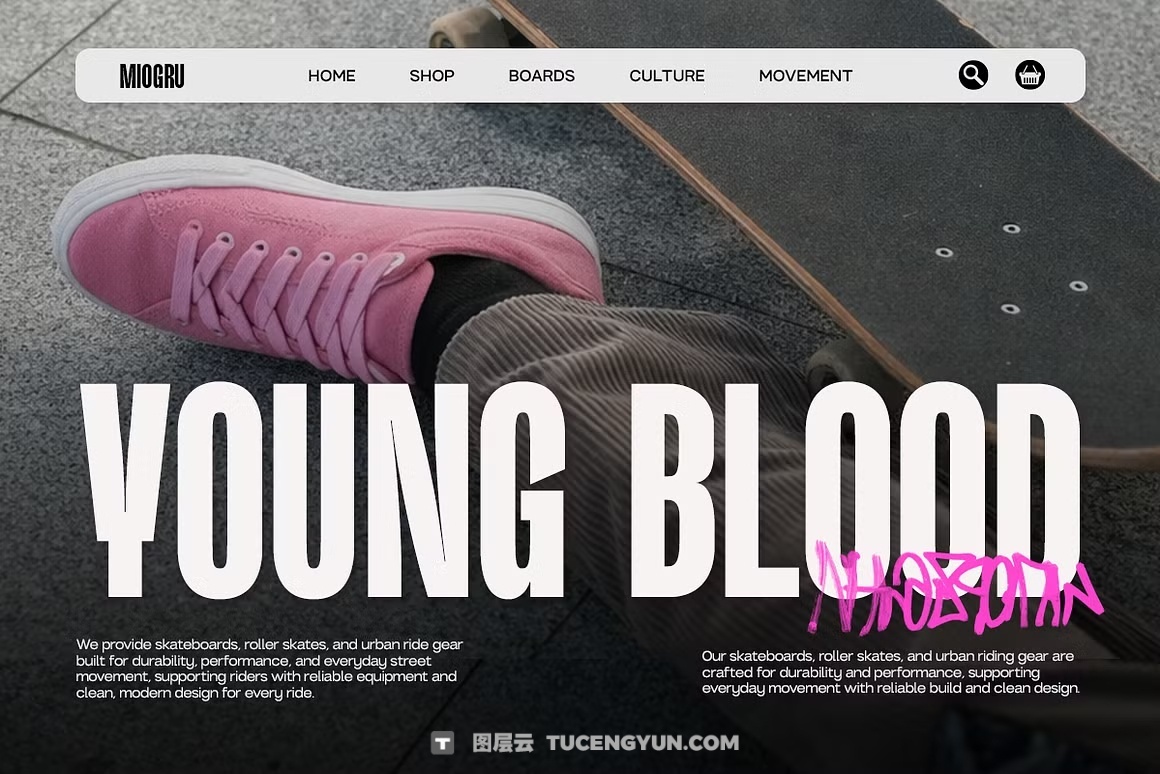Select the right paragraph starting 'Our skateboards'

(891, 672)
